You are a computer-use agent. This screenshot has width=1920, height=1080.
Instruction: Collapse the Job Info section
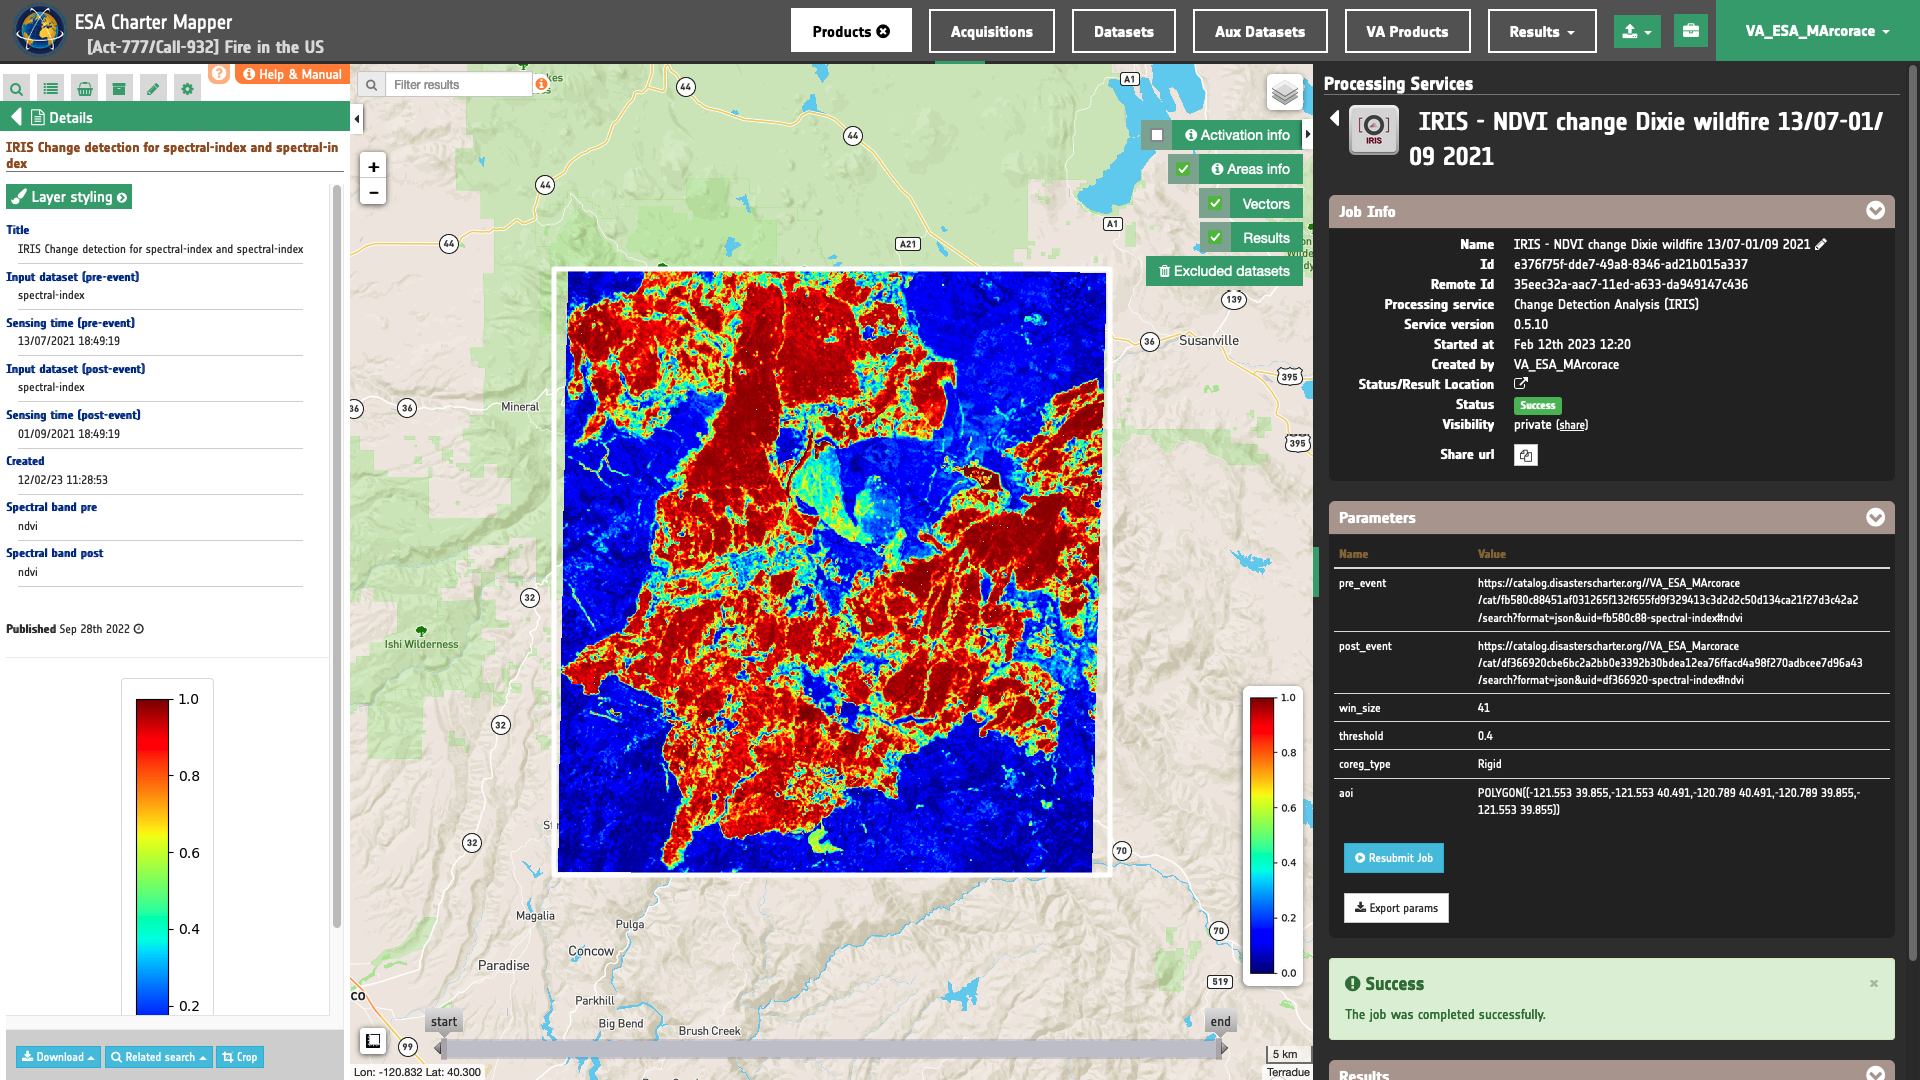click(1876, 211)
